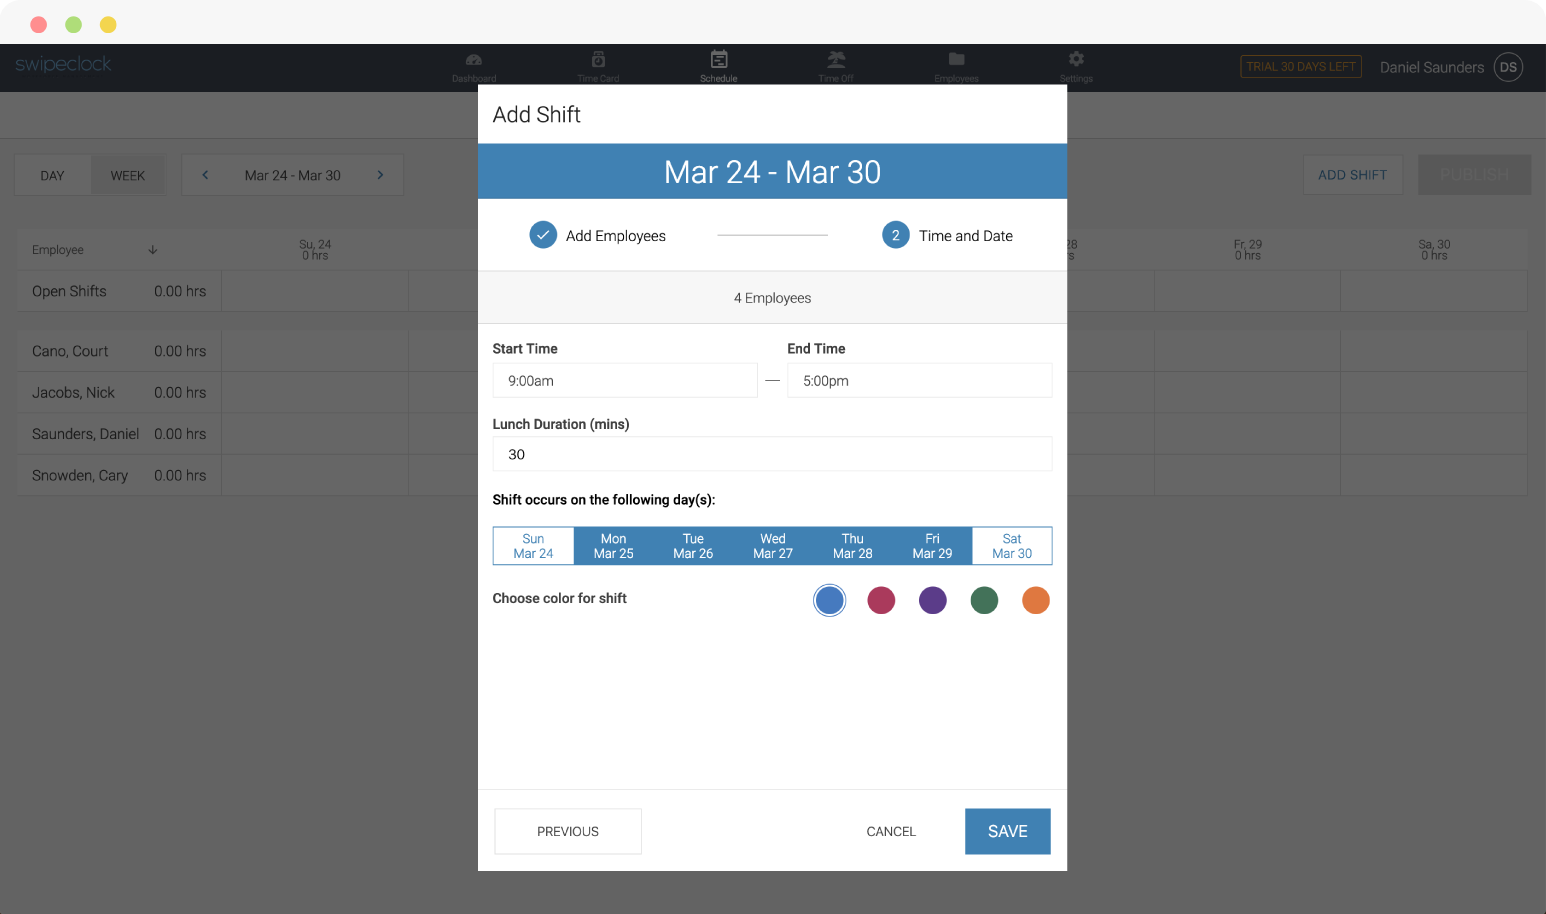
Task: Toggle Sat Mar 30 day on
Action: (x=1012, y=546)
